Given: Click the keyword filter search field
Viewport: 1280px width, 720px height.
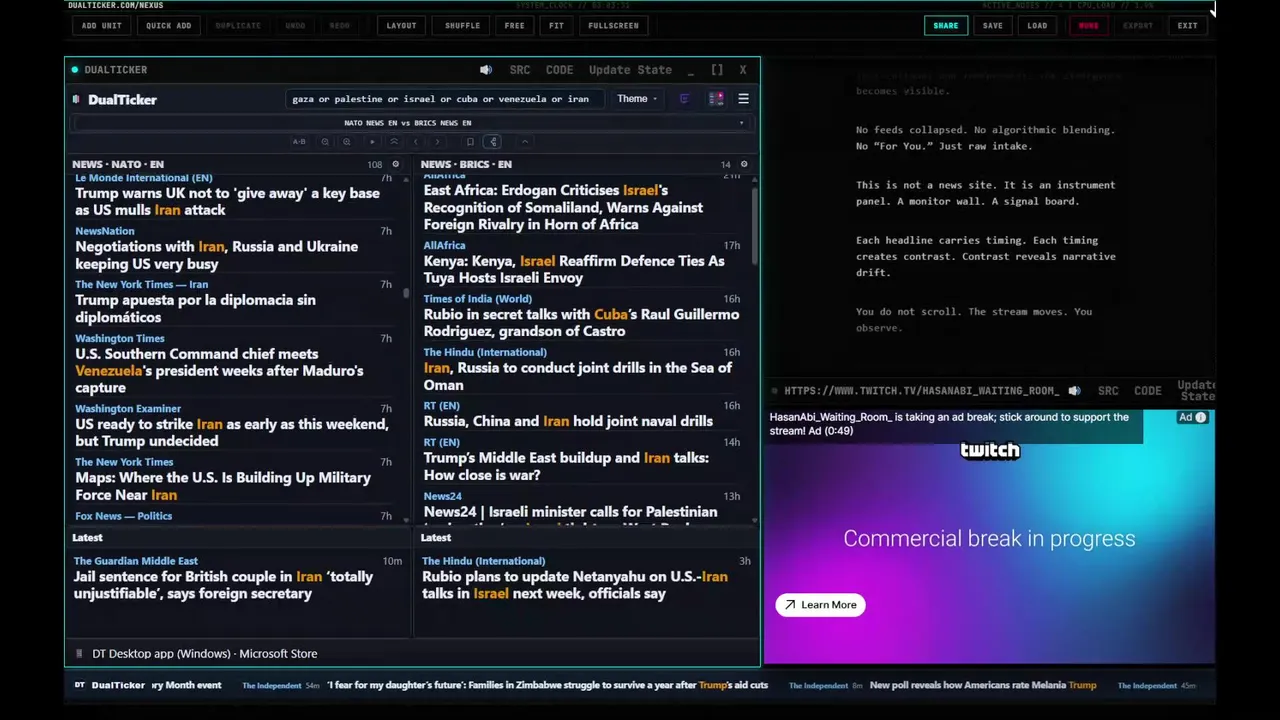Looking at the screenshot, I should [x=443, y=99].
